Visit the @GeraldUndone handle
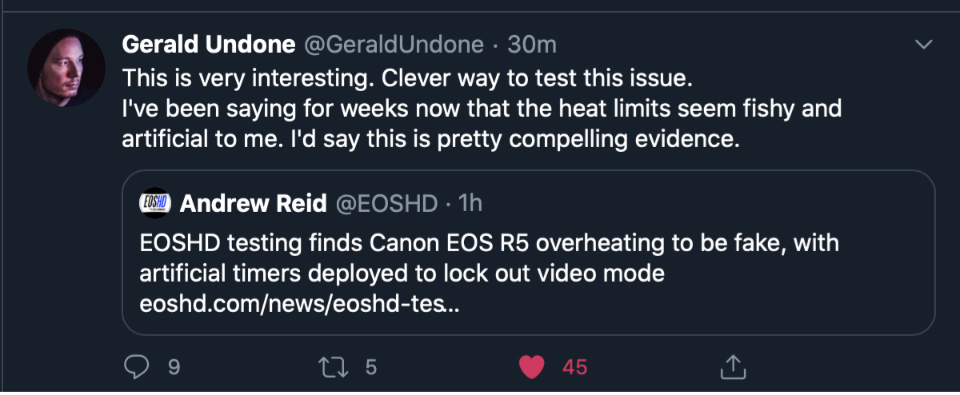960x395 pixels. pos(394,45)
